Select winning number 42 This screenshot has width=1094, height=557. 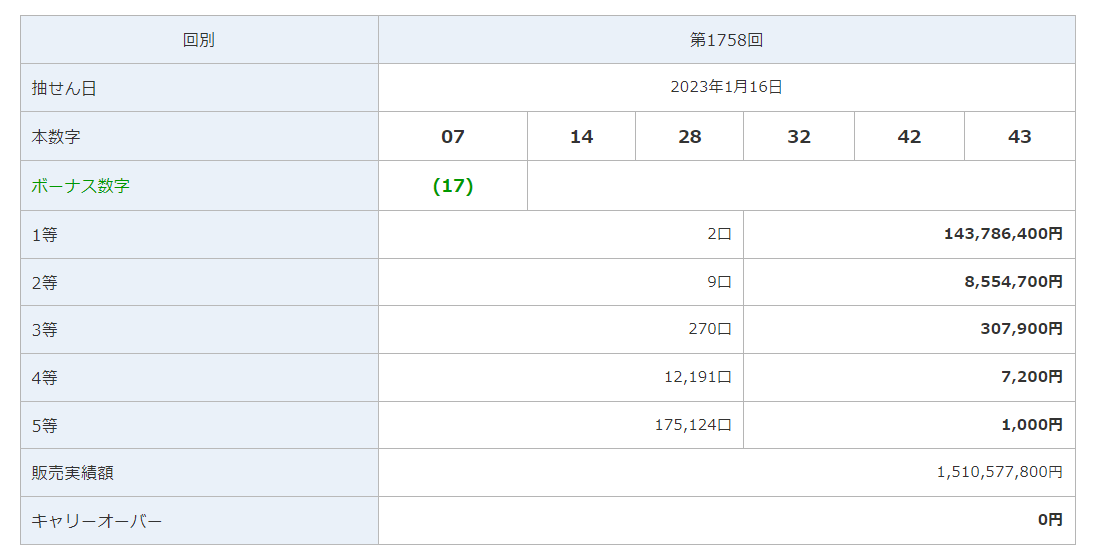(909, 137)
